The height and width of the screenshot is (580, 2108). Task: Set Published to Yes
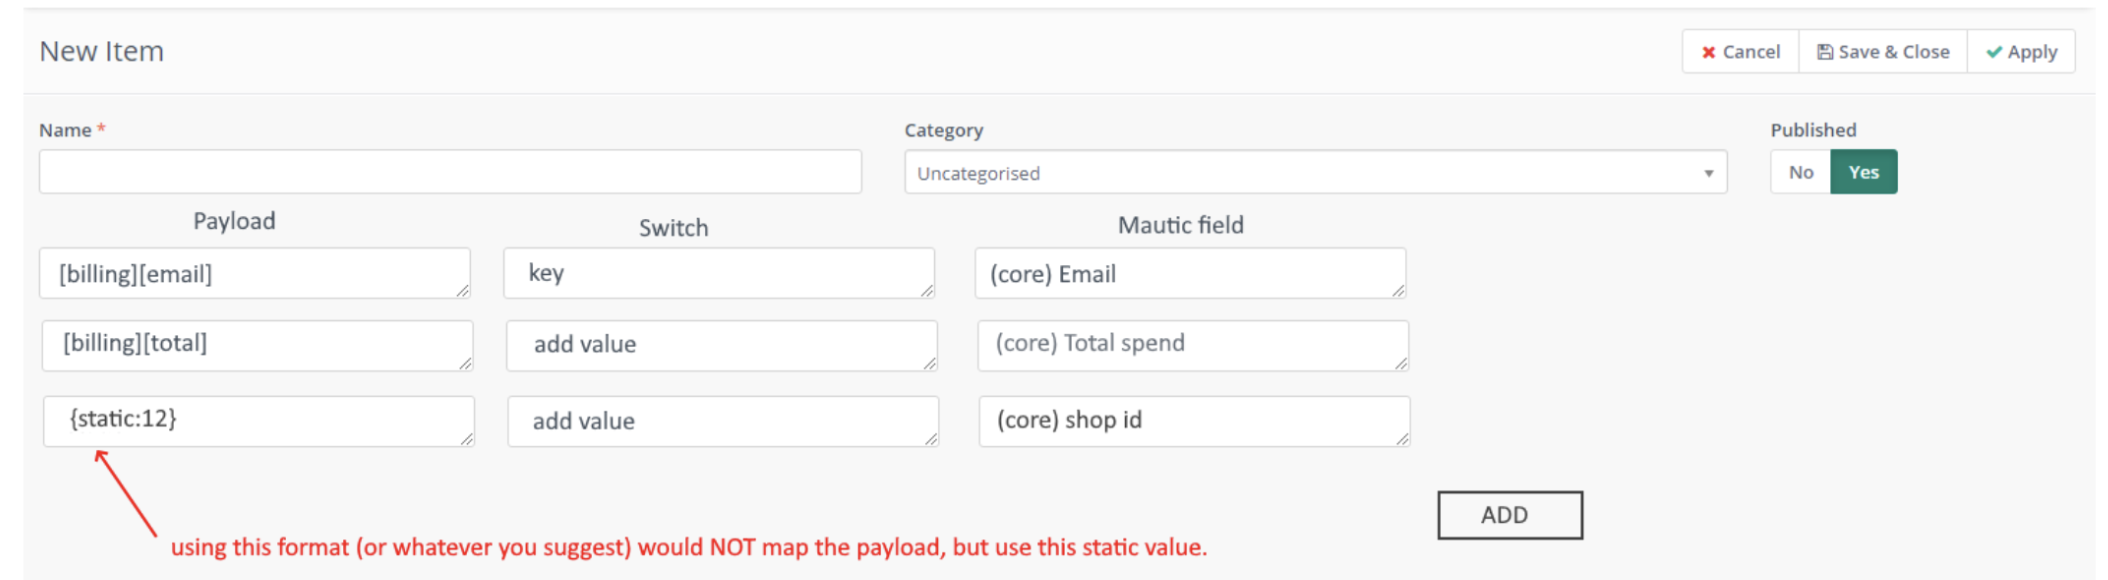(1864, 171)
